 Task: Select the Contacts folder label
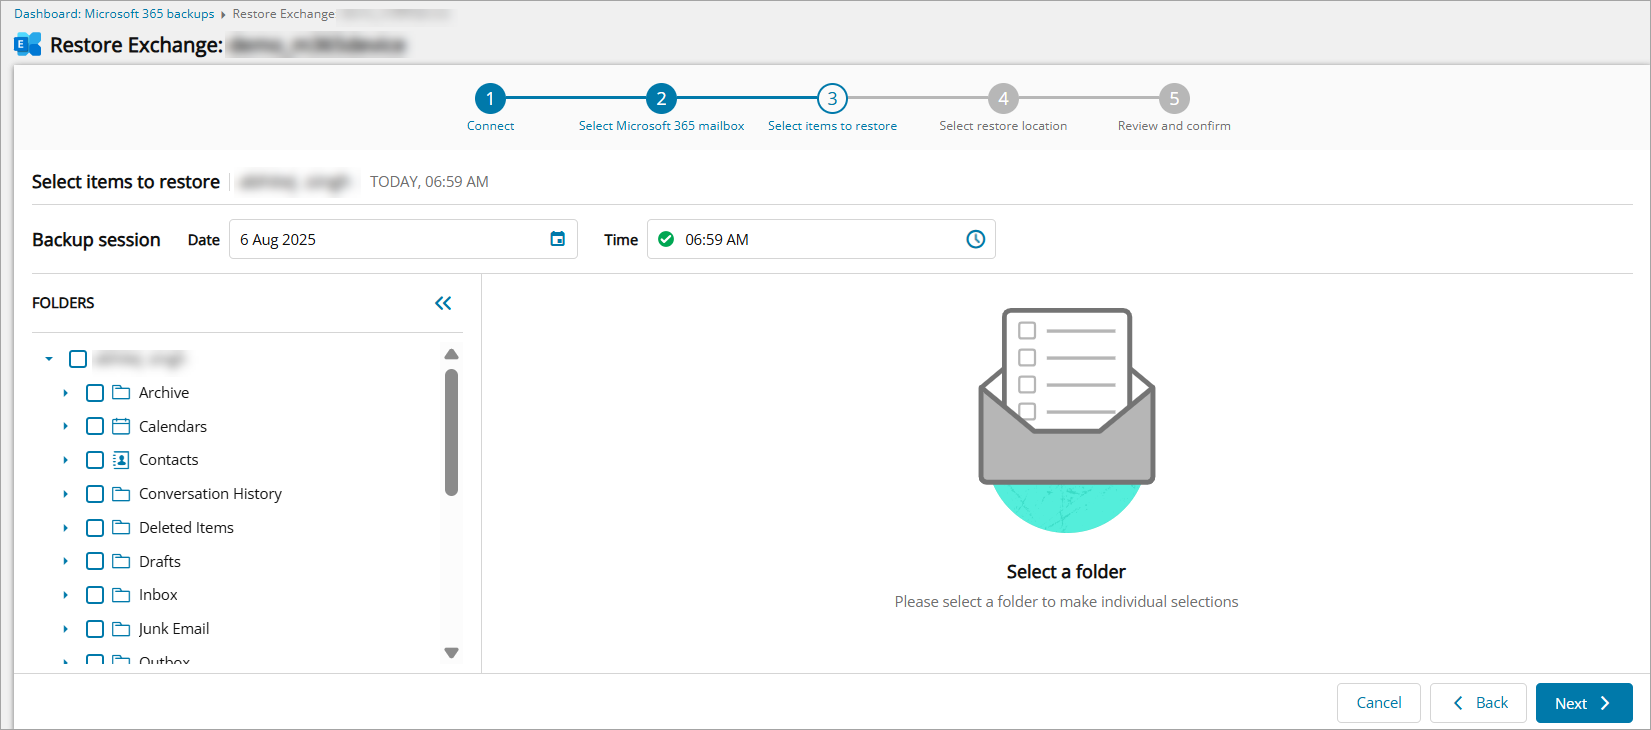pyautogui.click(x=169, y=460)
